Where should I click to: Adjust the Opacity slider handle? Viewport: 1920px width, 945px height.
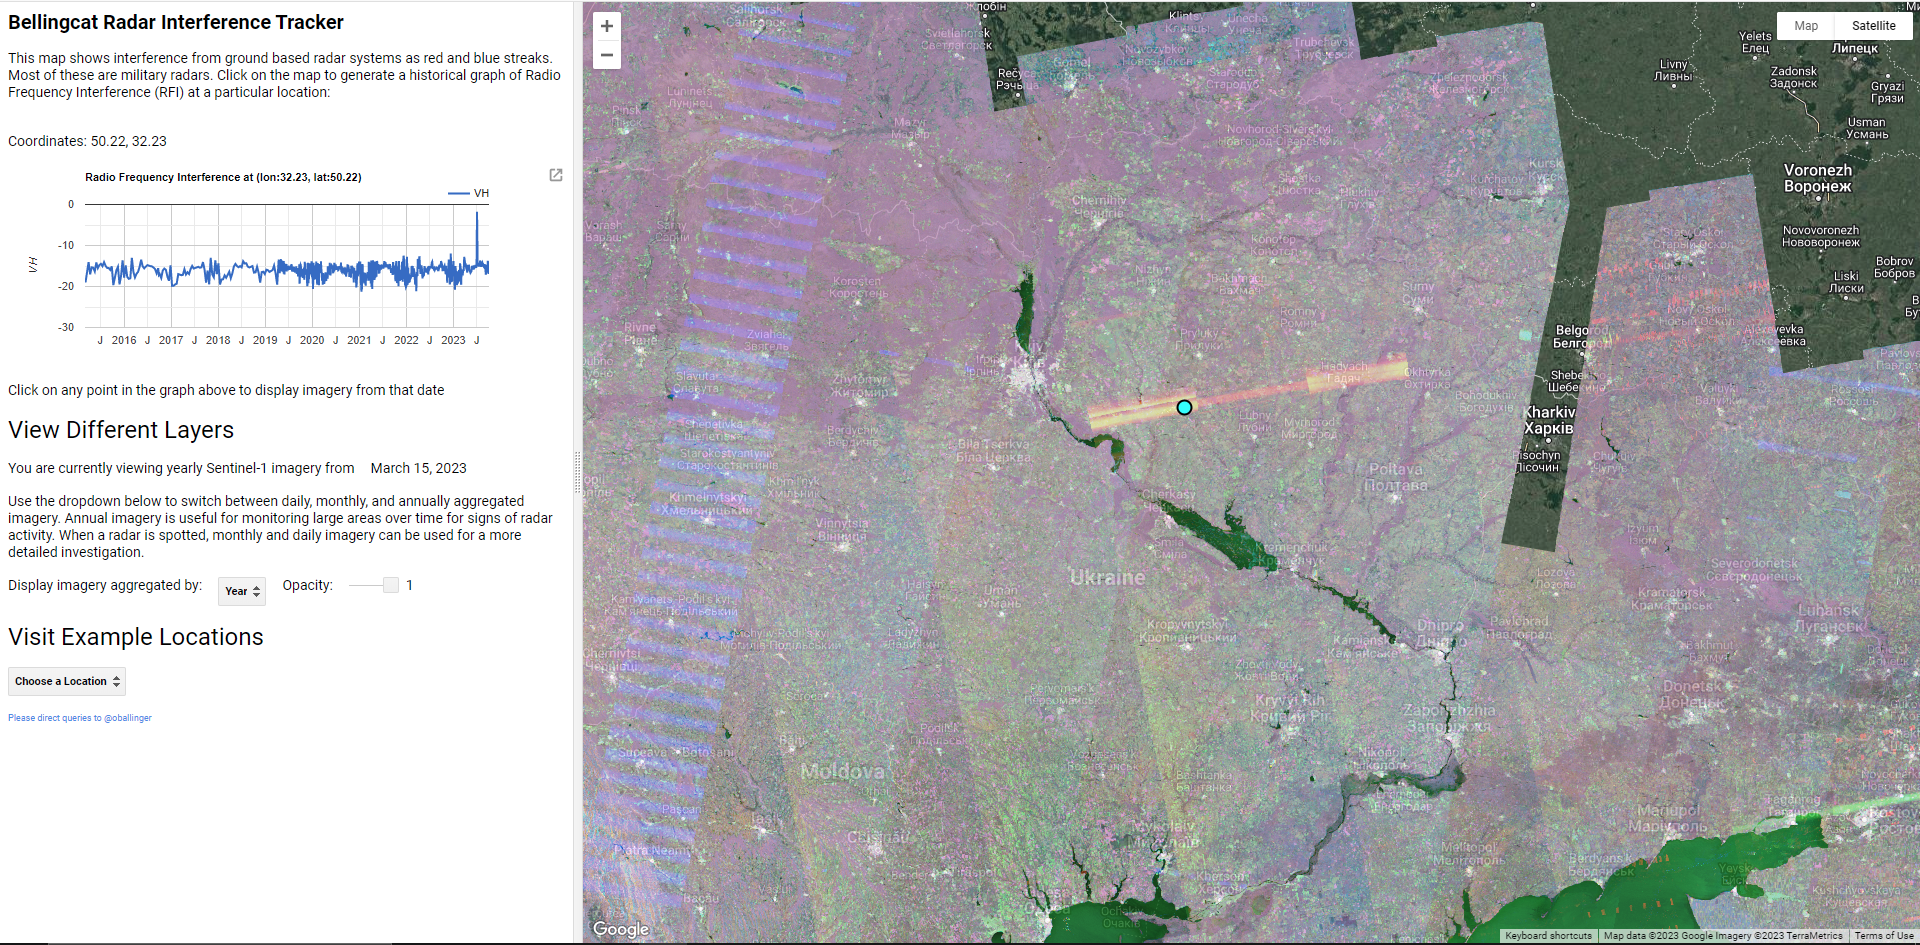pyautogui.click(x=391, y=585)
